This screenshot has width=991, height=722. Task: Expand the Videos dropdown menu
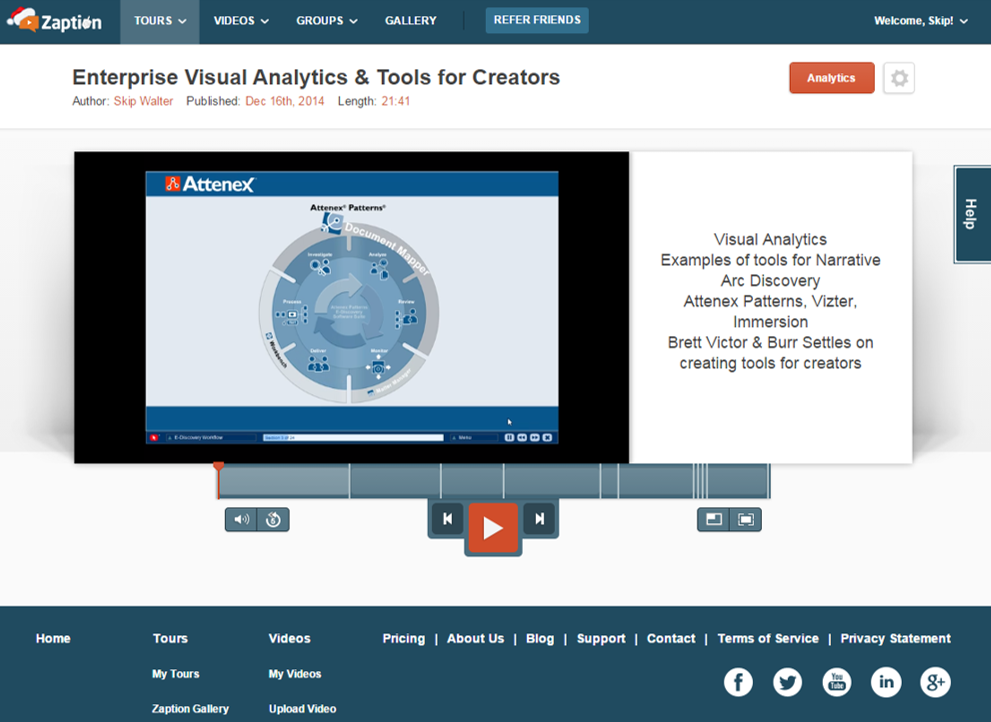[240, 21]
